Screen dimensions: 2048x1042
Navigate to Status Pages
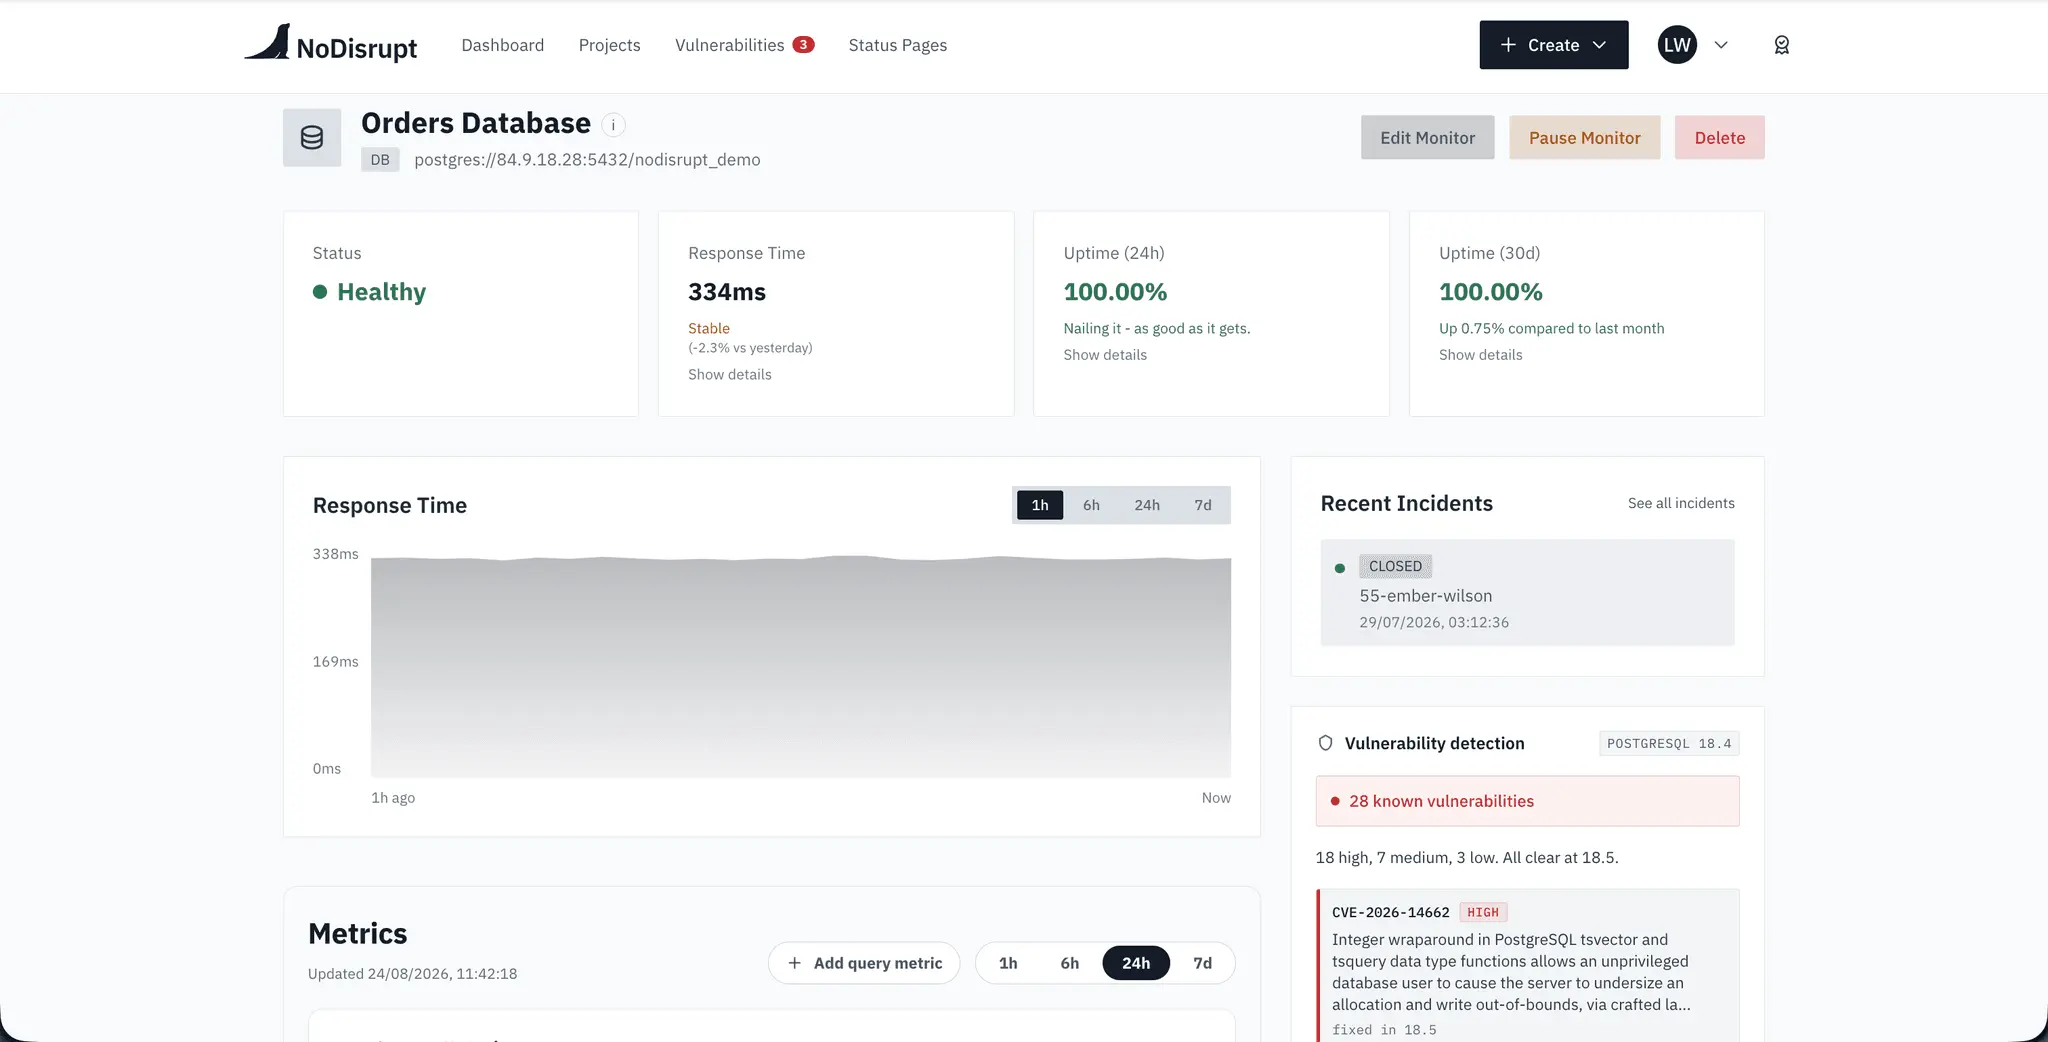pyautogui.click(x=898, y=45)
